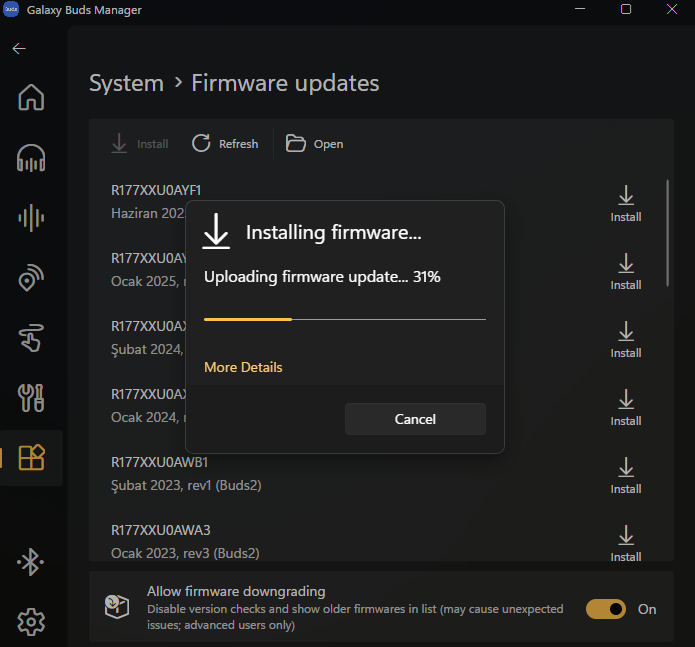695x647 pixels.
Task: Open the wrench tools sidebar icon
Action: [x=31, y=398]
